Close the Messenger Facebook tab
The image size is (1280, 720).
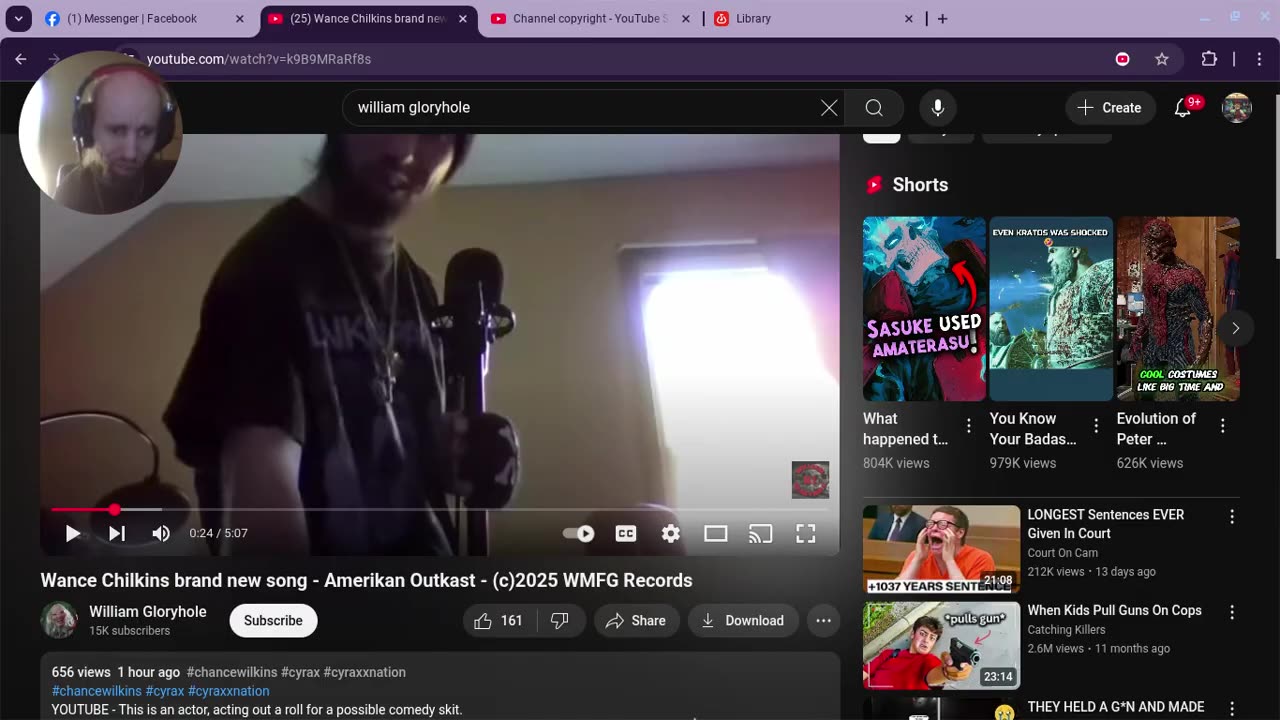(239, 19)
